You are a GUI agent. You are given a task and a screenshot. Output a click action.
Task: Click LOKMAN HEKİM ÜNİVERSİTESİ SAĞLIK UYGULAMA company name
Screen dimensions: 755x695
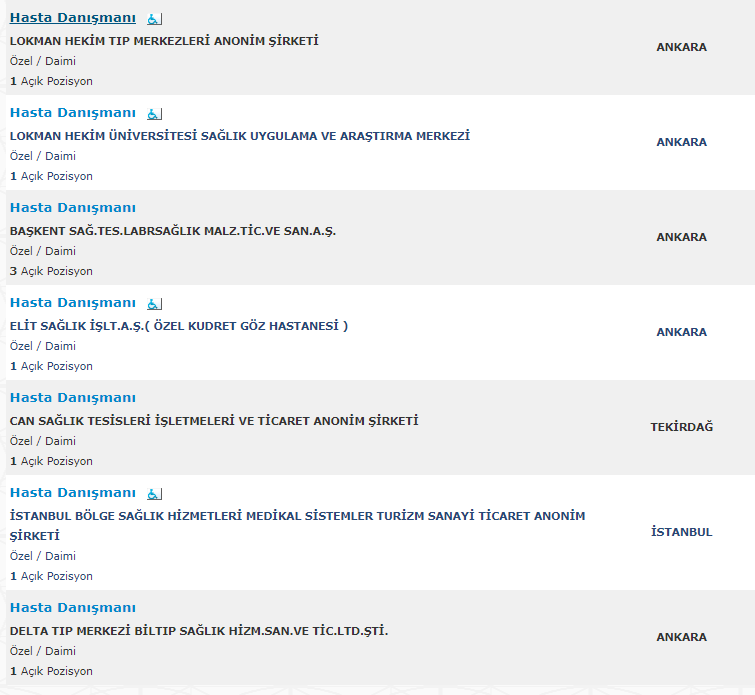(x=240, y=136)
